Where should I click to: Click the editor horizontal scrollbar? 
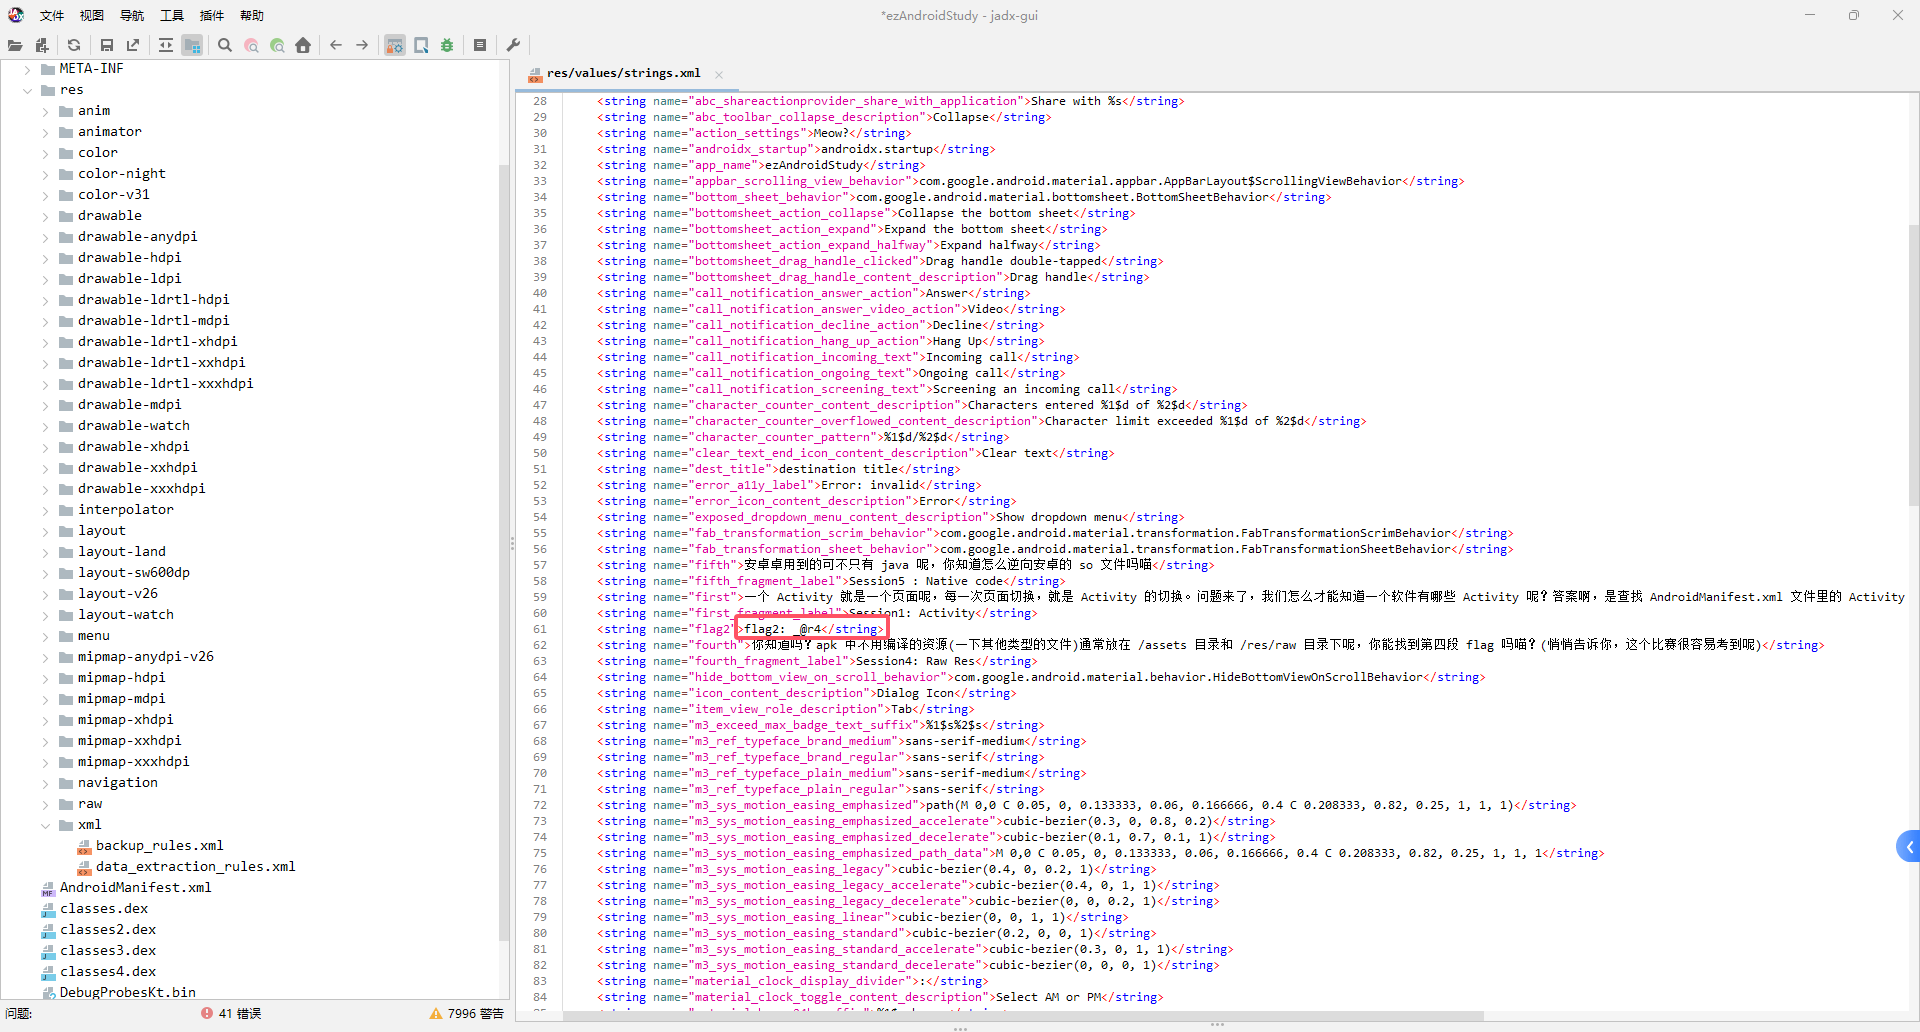click(x=1022, y=1017)
